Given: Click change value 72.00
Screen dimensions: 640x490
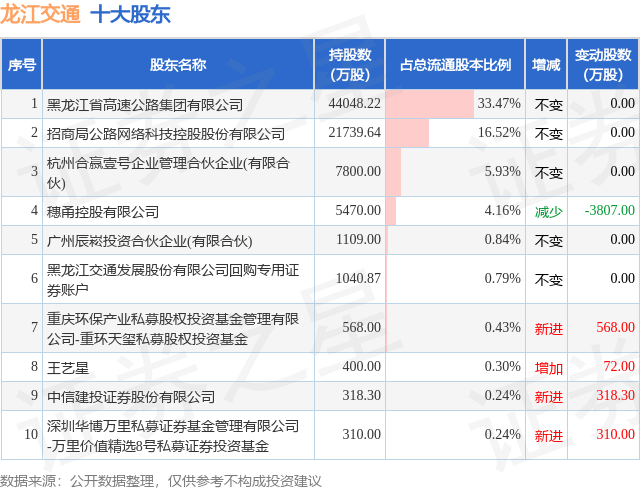Looking at the screenshot, I should click(x=619, y=366).
